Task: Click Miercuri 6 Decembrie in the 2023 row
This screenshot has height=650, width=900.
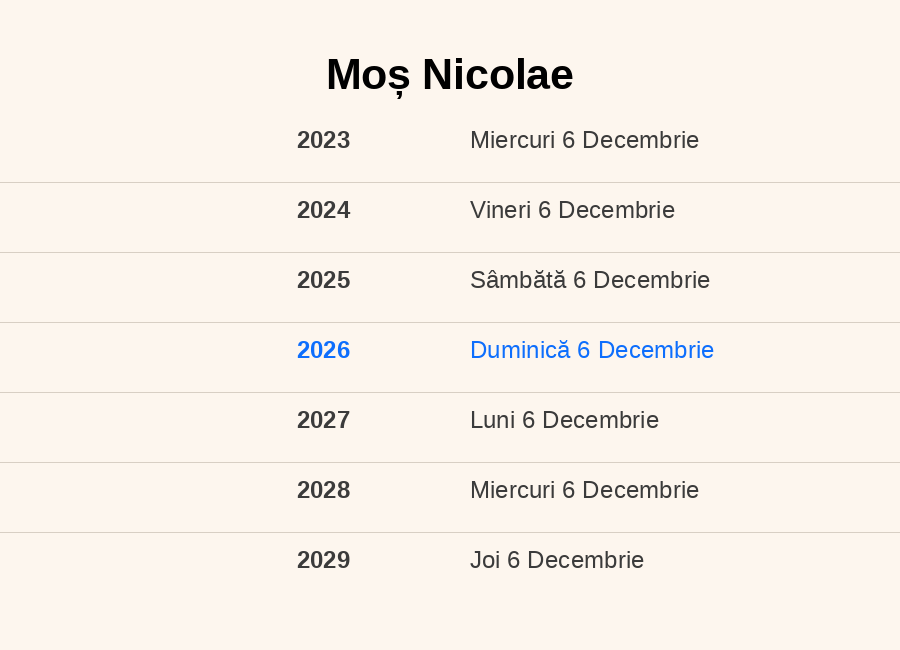Action: tap(584, 140)
